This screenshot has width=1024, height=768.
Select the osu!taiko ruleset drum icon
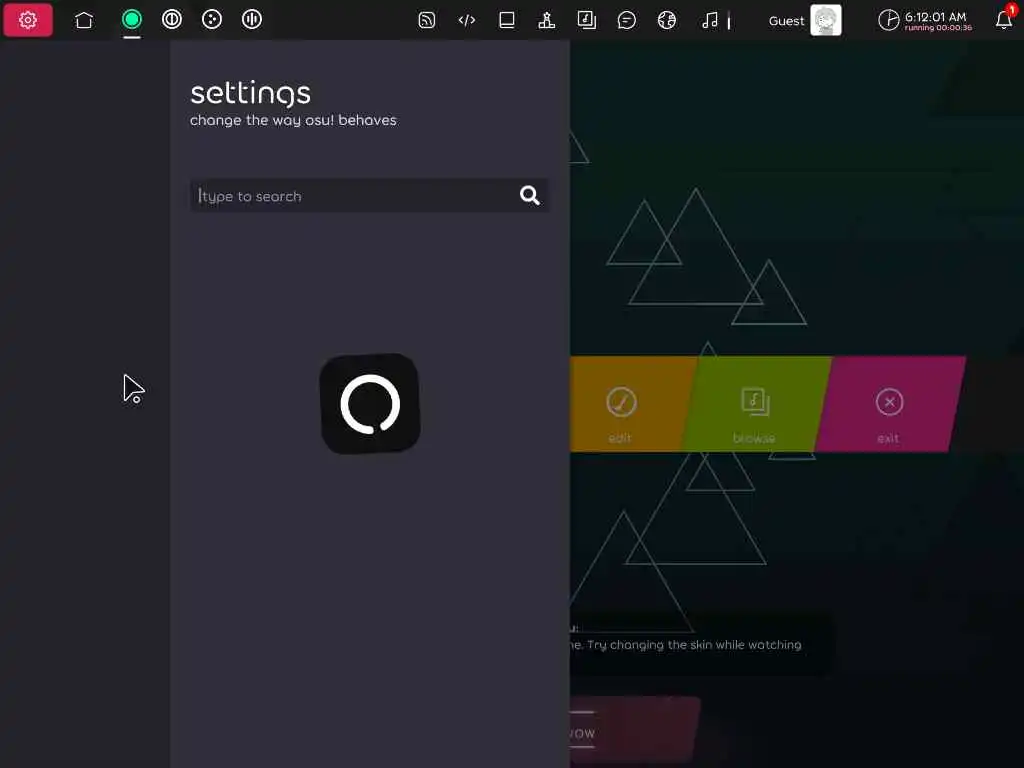(172, 20)
